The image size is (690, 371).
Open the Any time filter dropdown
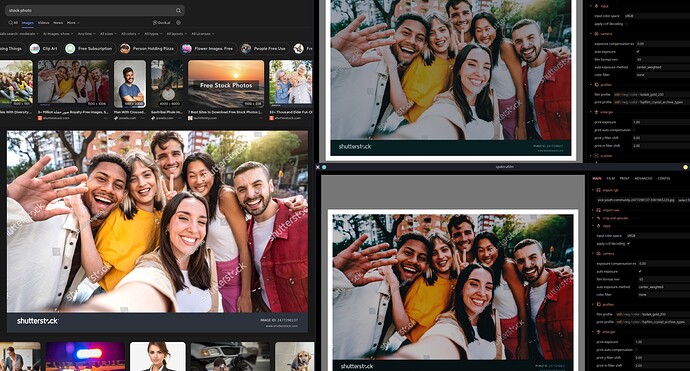pyautogui.click(x=86, y=34)
